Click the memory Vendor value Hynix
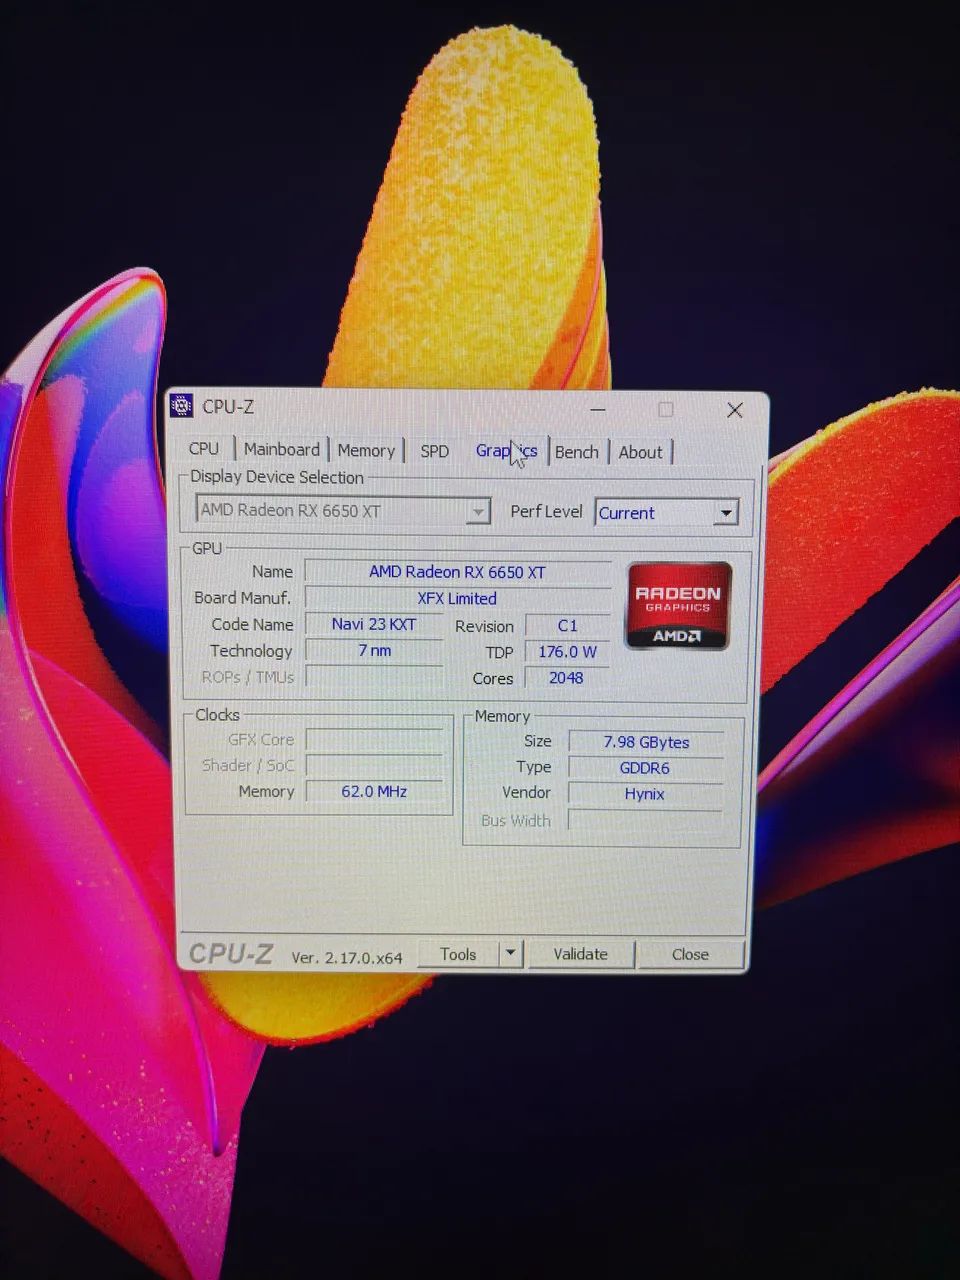This screenshot has width=960, height=1280. 646,794
